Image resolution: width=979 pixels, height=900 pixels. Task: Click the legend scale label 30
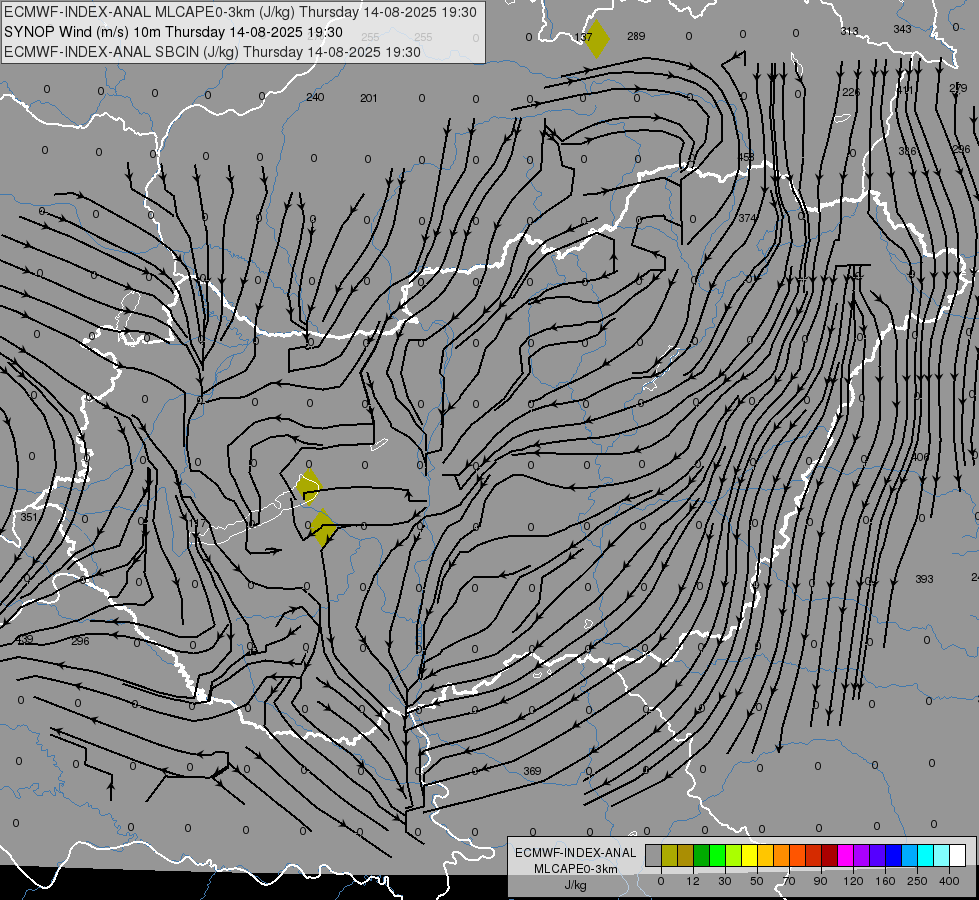(725, 881)
